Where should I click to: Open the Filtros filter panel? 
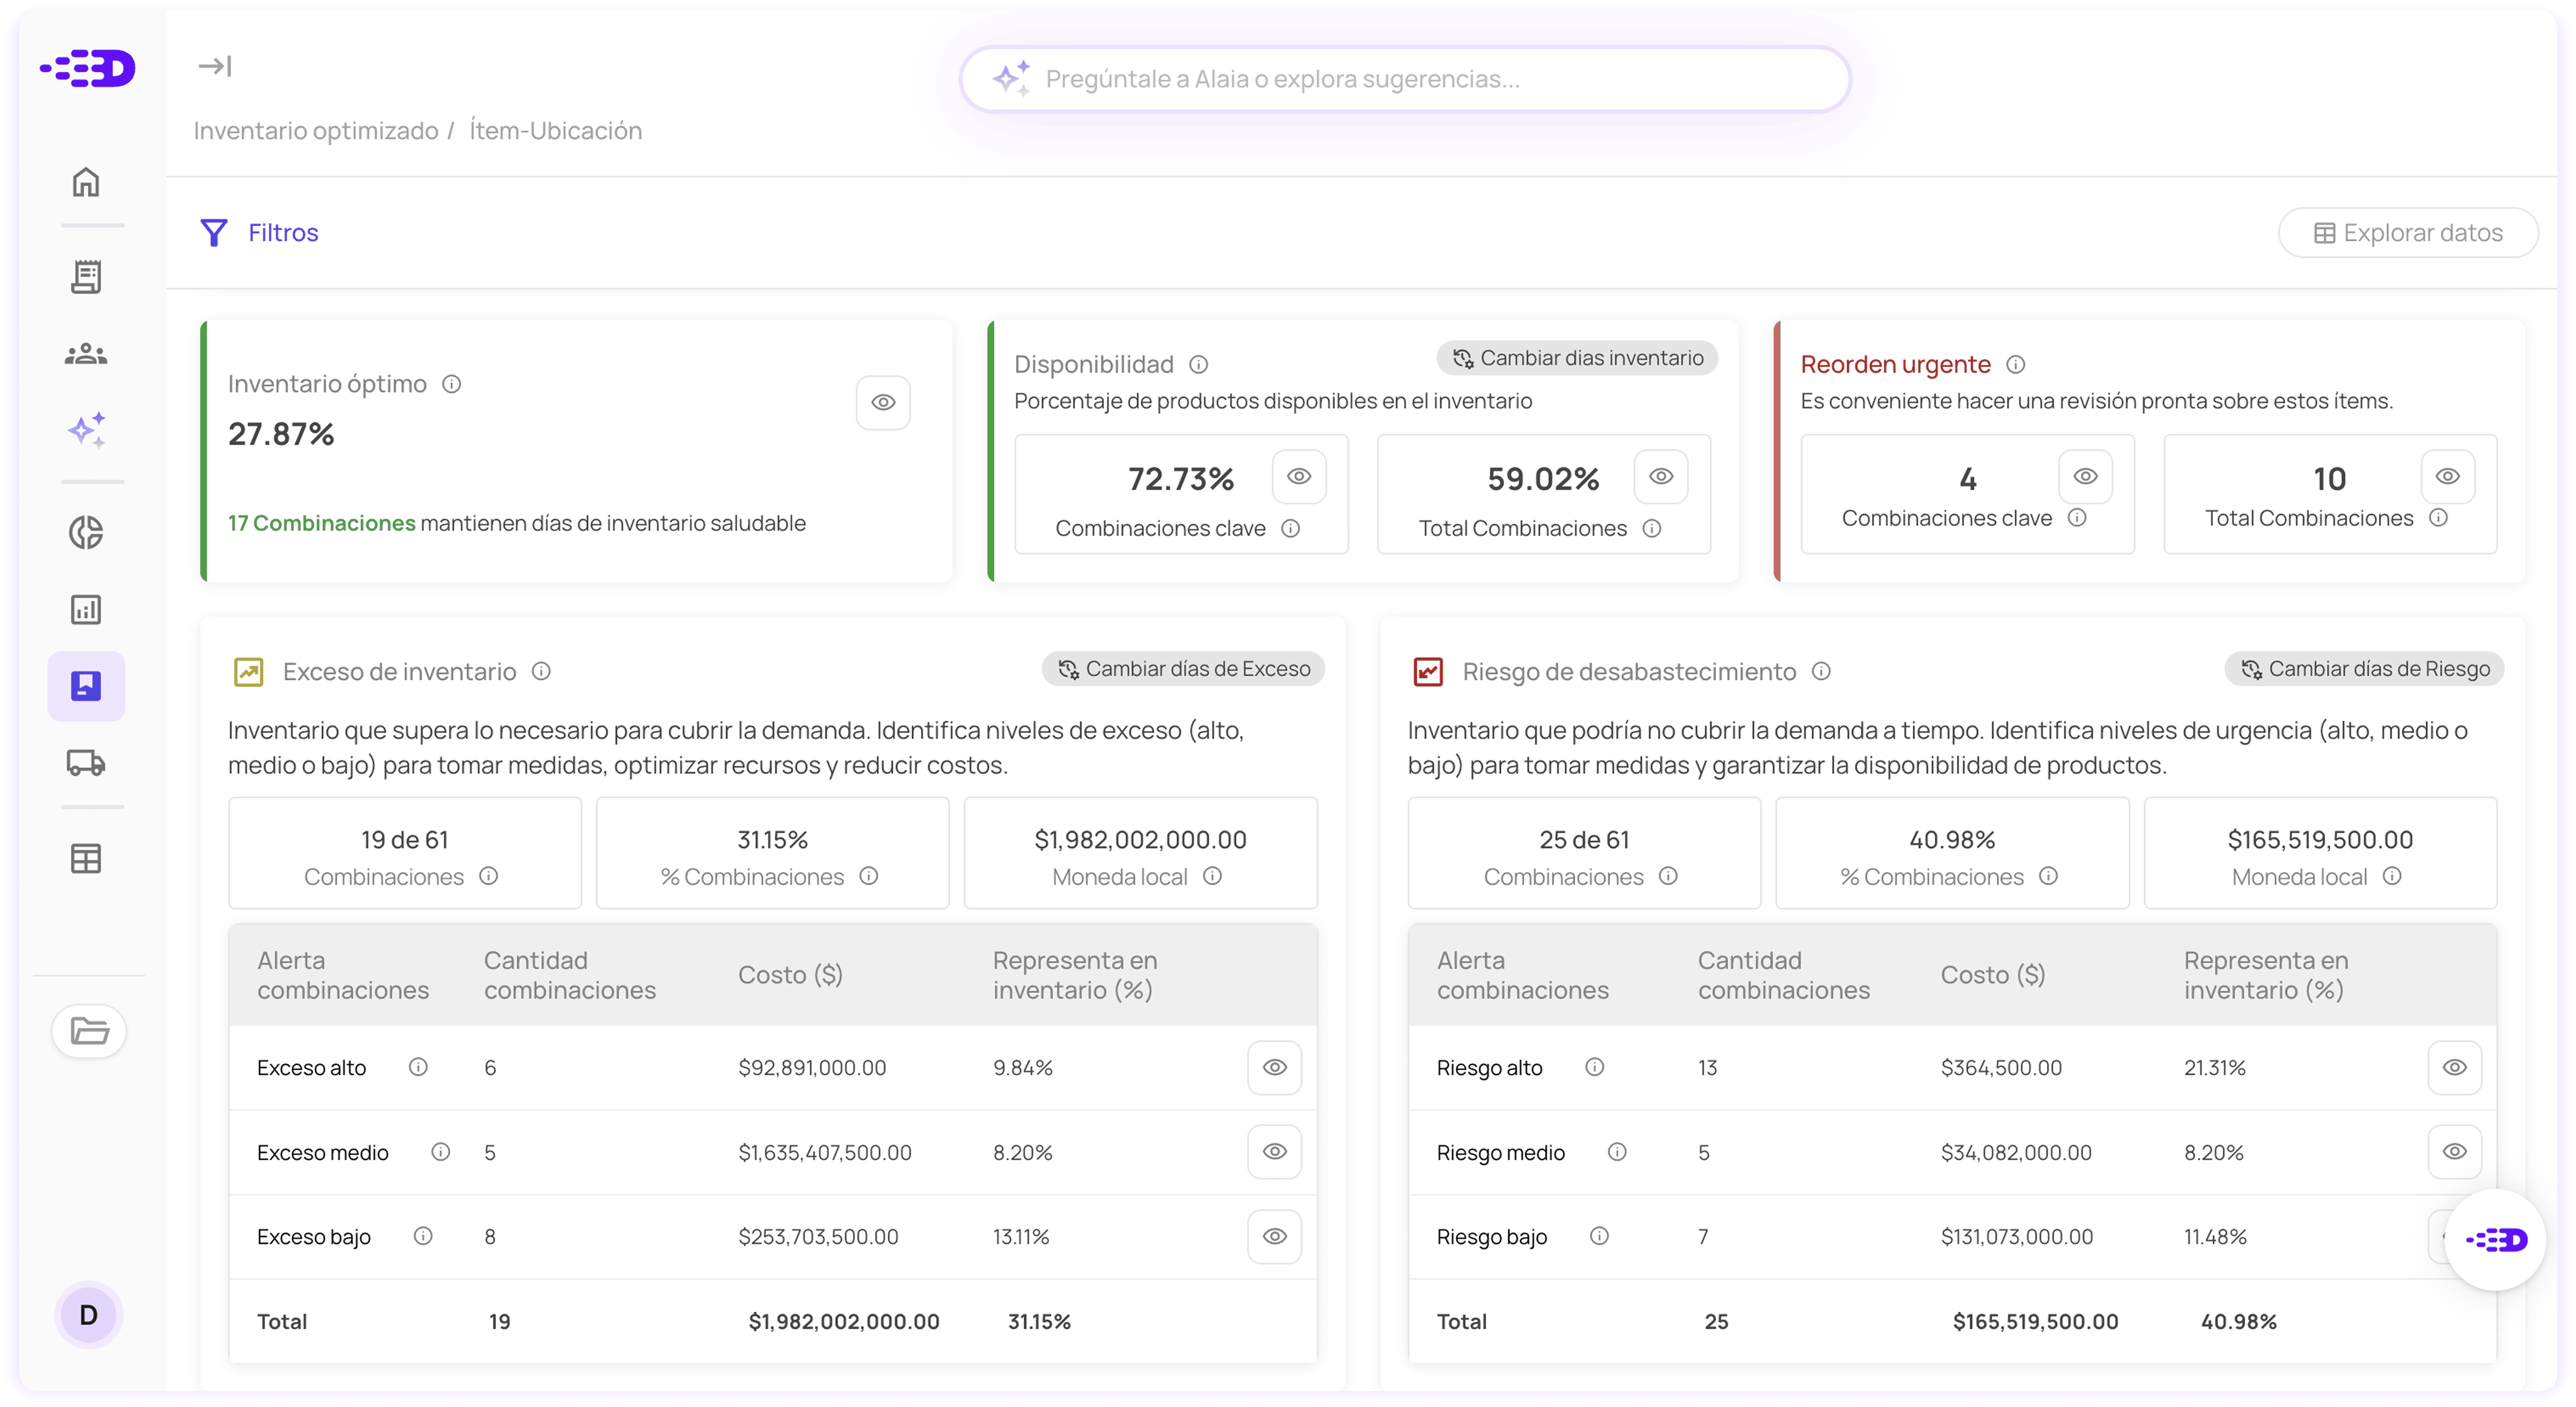click(x=260, y=232)
